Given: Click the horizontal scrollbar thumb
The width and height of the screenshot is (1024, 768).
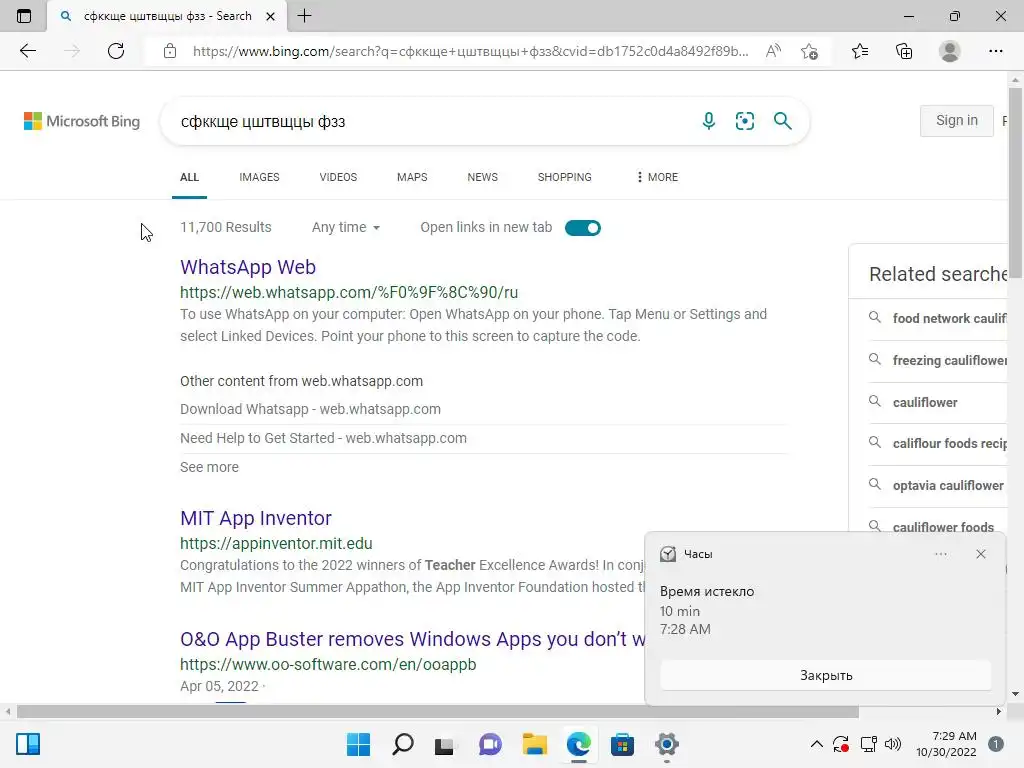Looking at the screenshot, I should pyautogui.click(x=438, y=711).
